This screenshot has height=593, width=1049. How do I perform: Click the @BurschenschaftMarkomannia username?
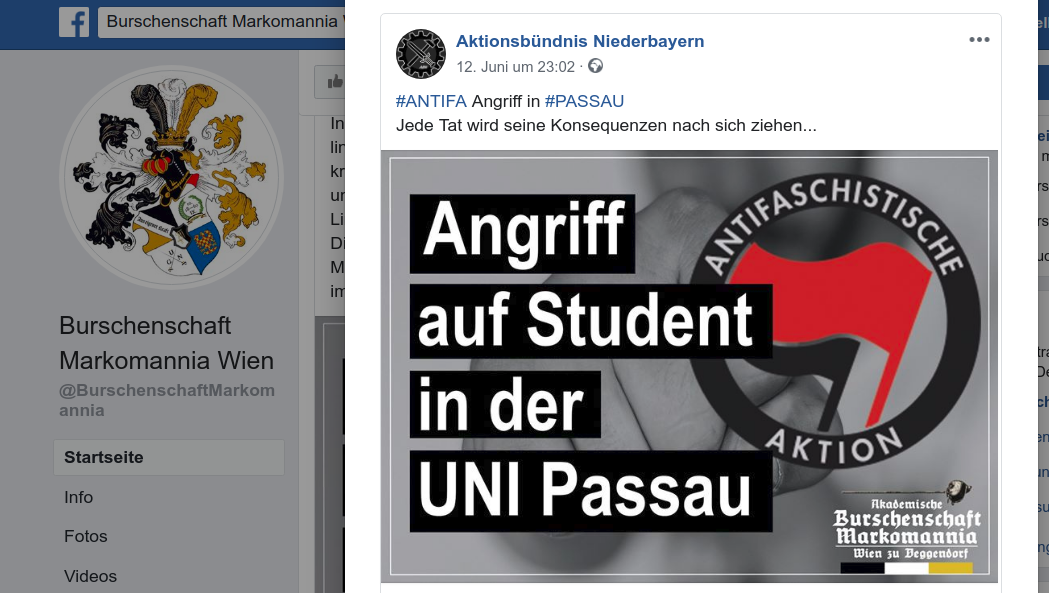[167, 400]
